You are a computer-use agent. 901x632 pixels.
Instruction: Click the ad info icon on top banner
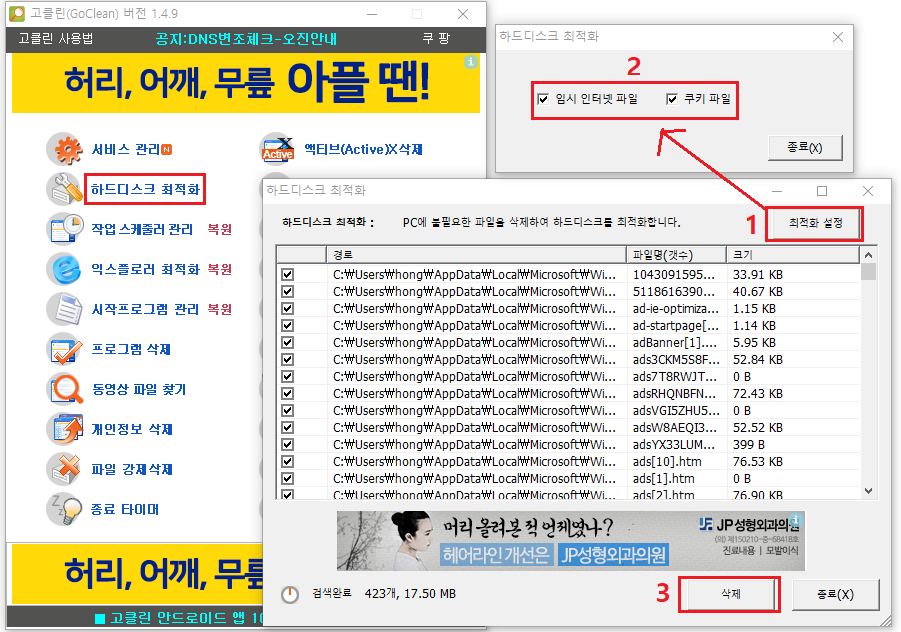471,61
